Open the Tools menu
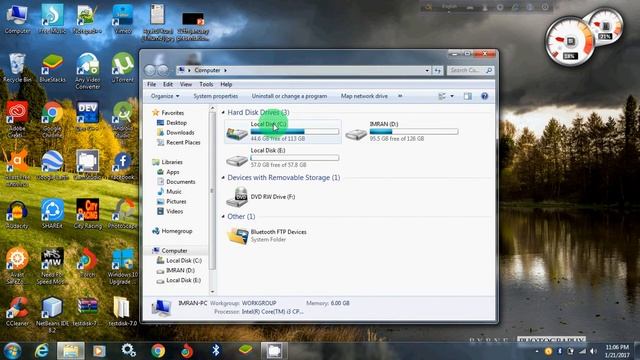Screen dimensions: 640x360 click(x=206, y=84)
